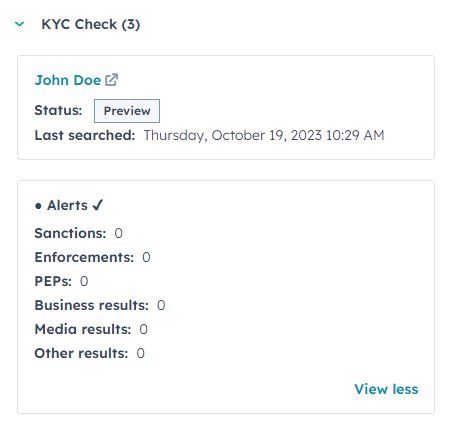The width and height of the screenshot is (453, 424).
Task: Click the Sanctions label
Action: pos(70,233)
